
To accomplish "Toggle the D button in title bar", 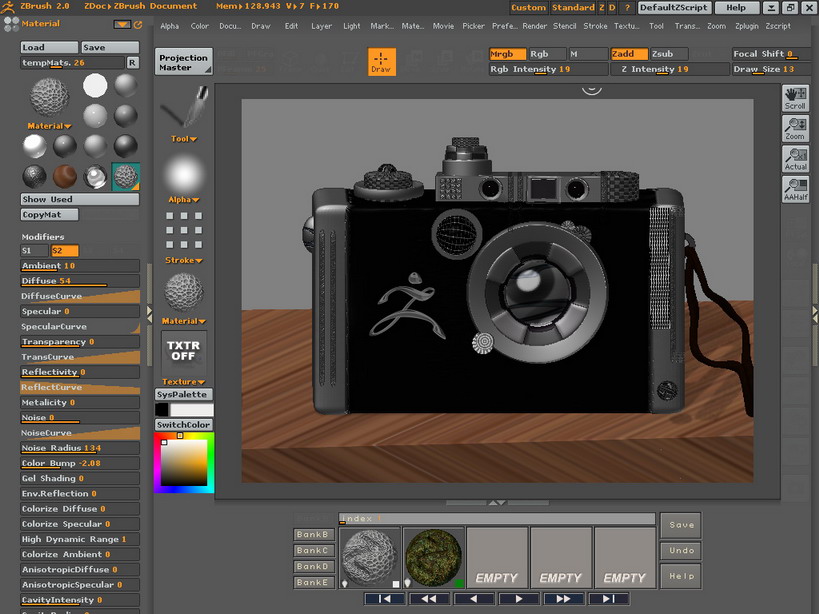I will click(612, 7).
